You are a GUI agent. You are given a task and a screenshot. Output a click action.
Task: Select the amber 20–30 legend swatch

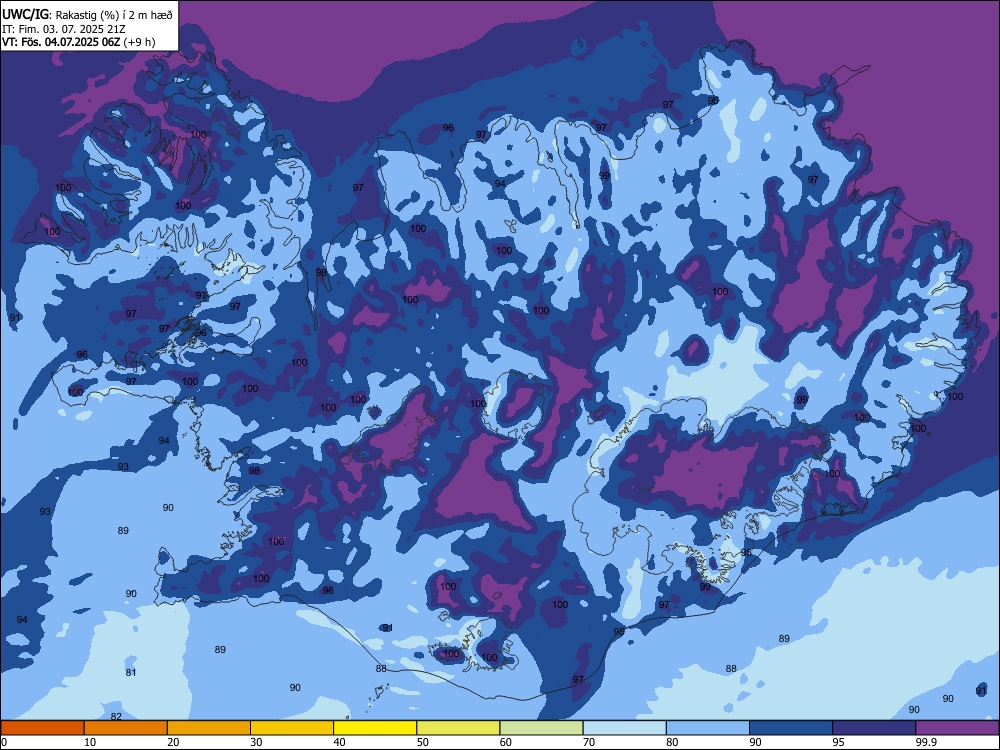tap(209, 728)
